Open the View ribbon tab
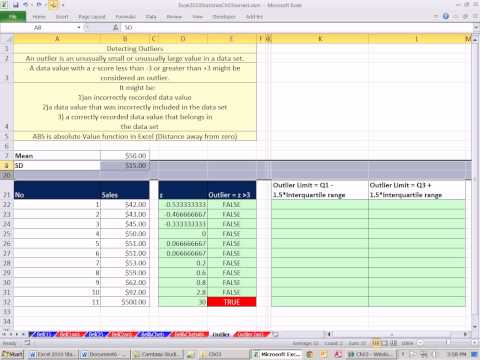Viewport: 480px width, 360px height. [x=197, y=16]
